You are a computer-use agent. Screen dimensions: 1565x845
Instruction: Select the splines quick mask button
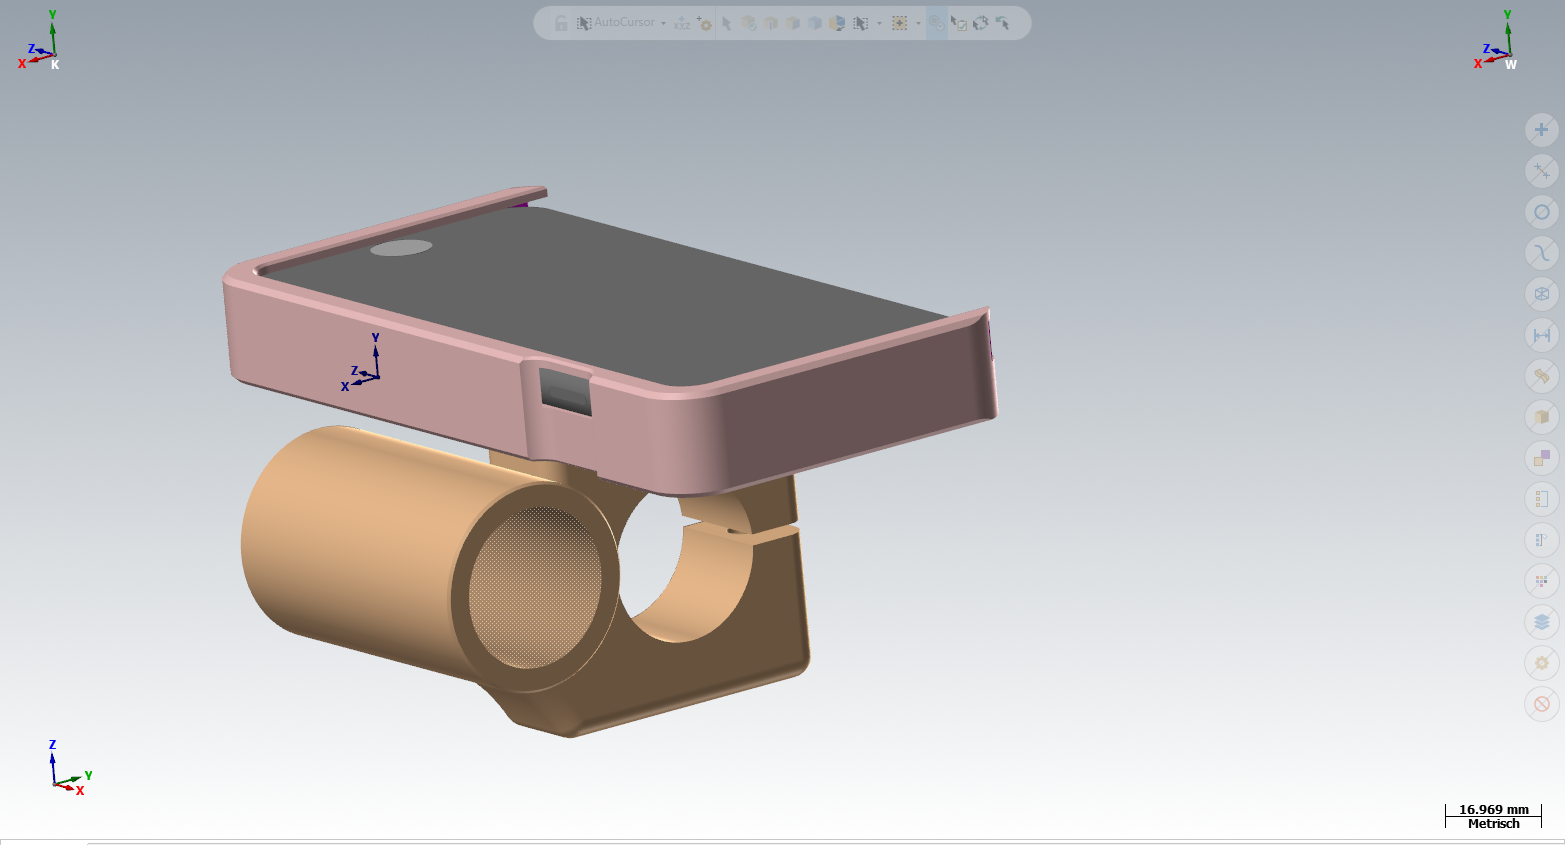pos(1541,253)
